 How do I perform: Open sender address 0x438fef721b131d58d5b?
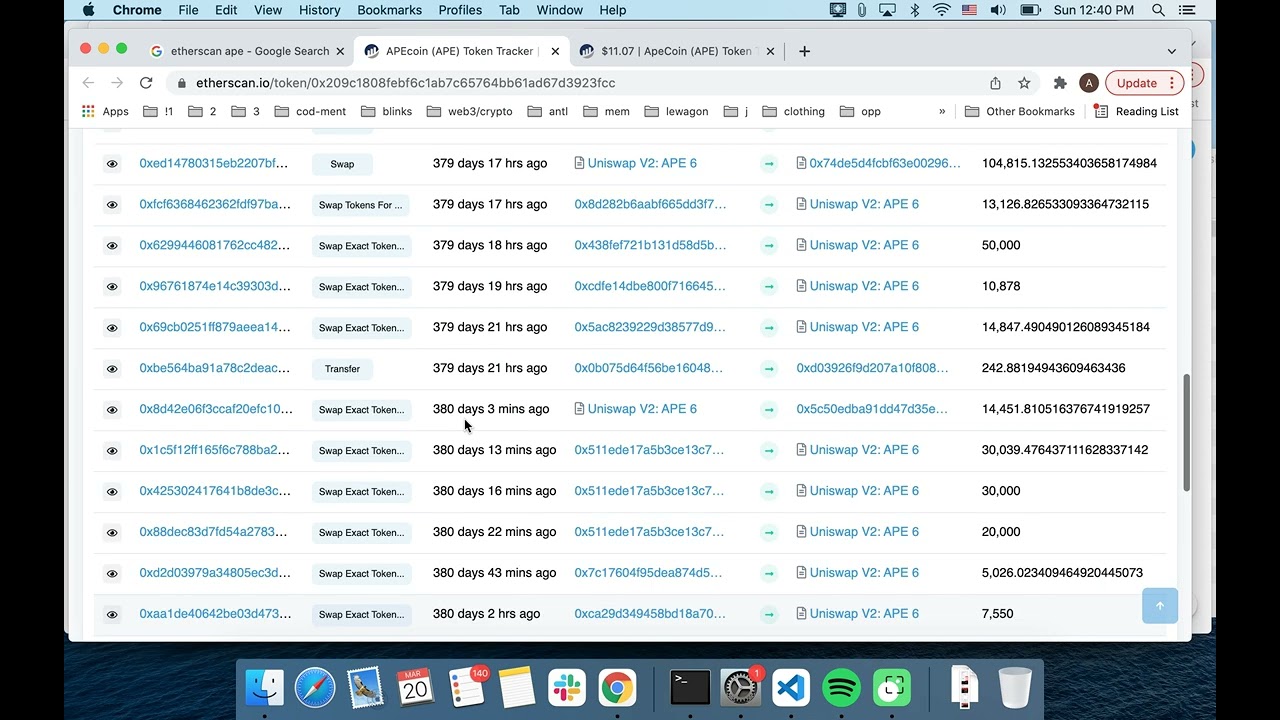coord(650,245)
